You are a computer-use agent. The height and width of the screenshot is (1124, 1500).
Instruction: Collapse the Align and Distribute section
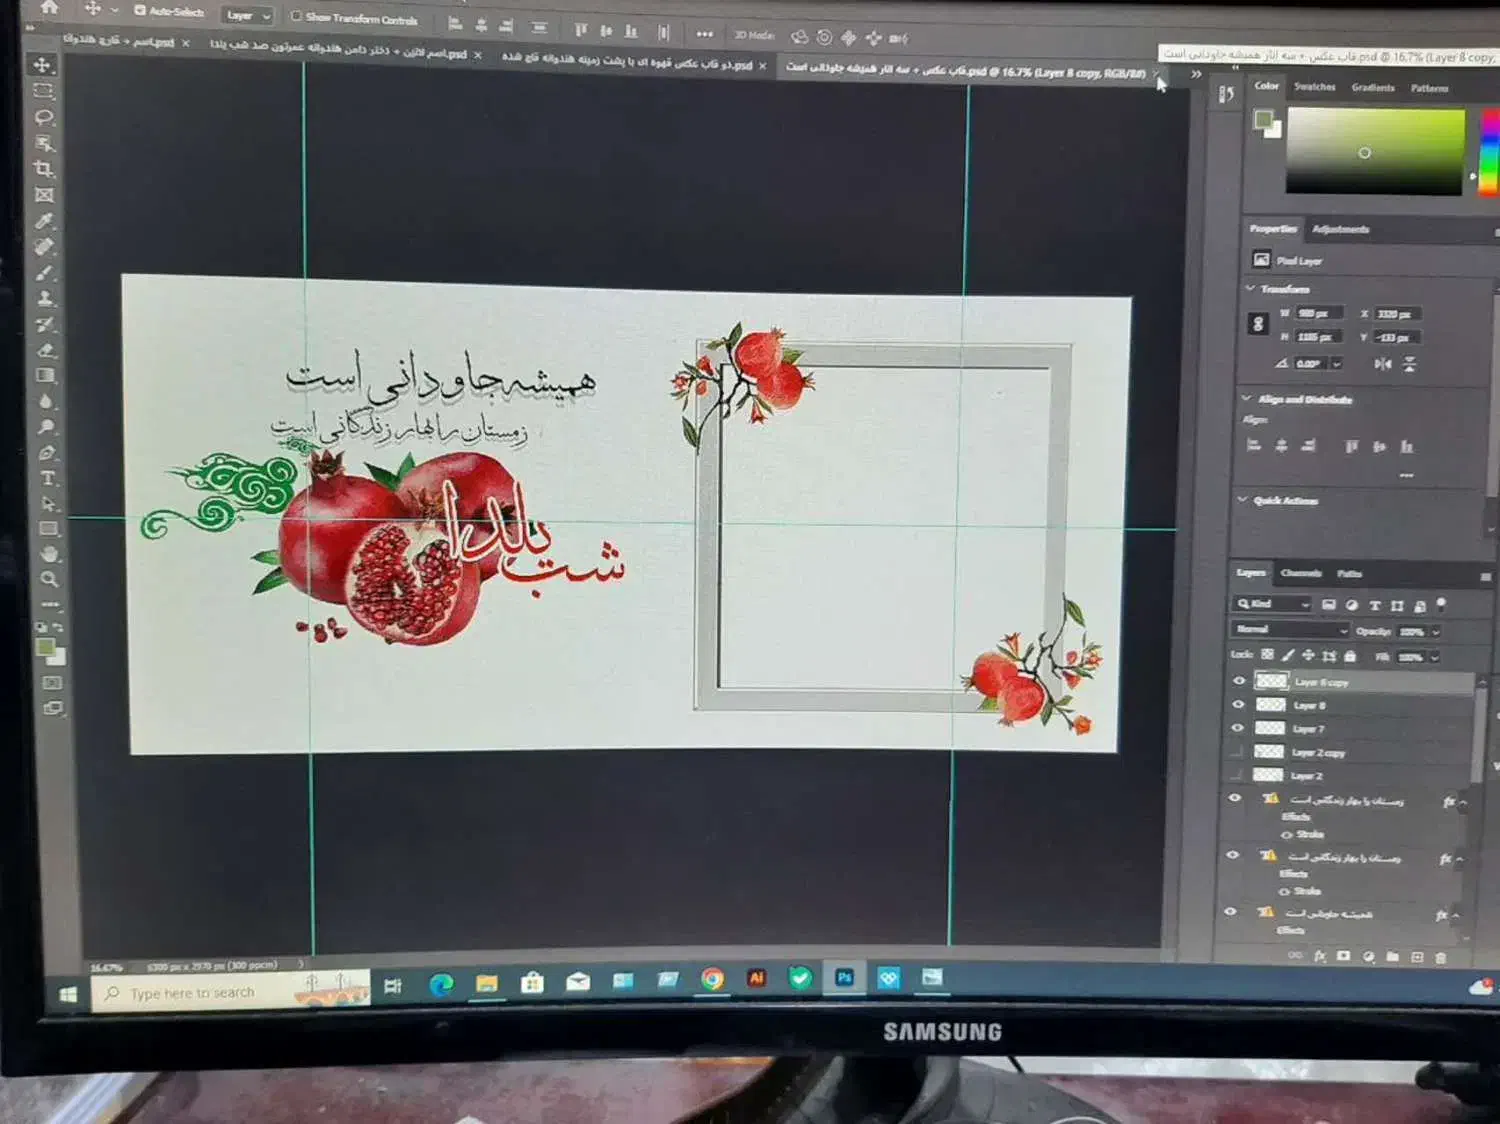pos(1247,398)
